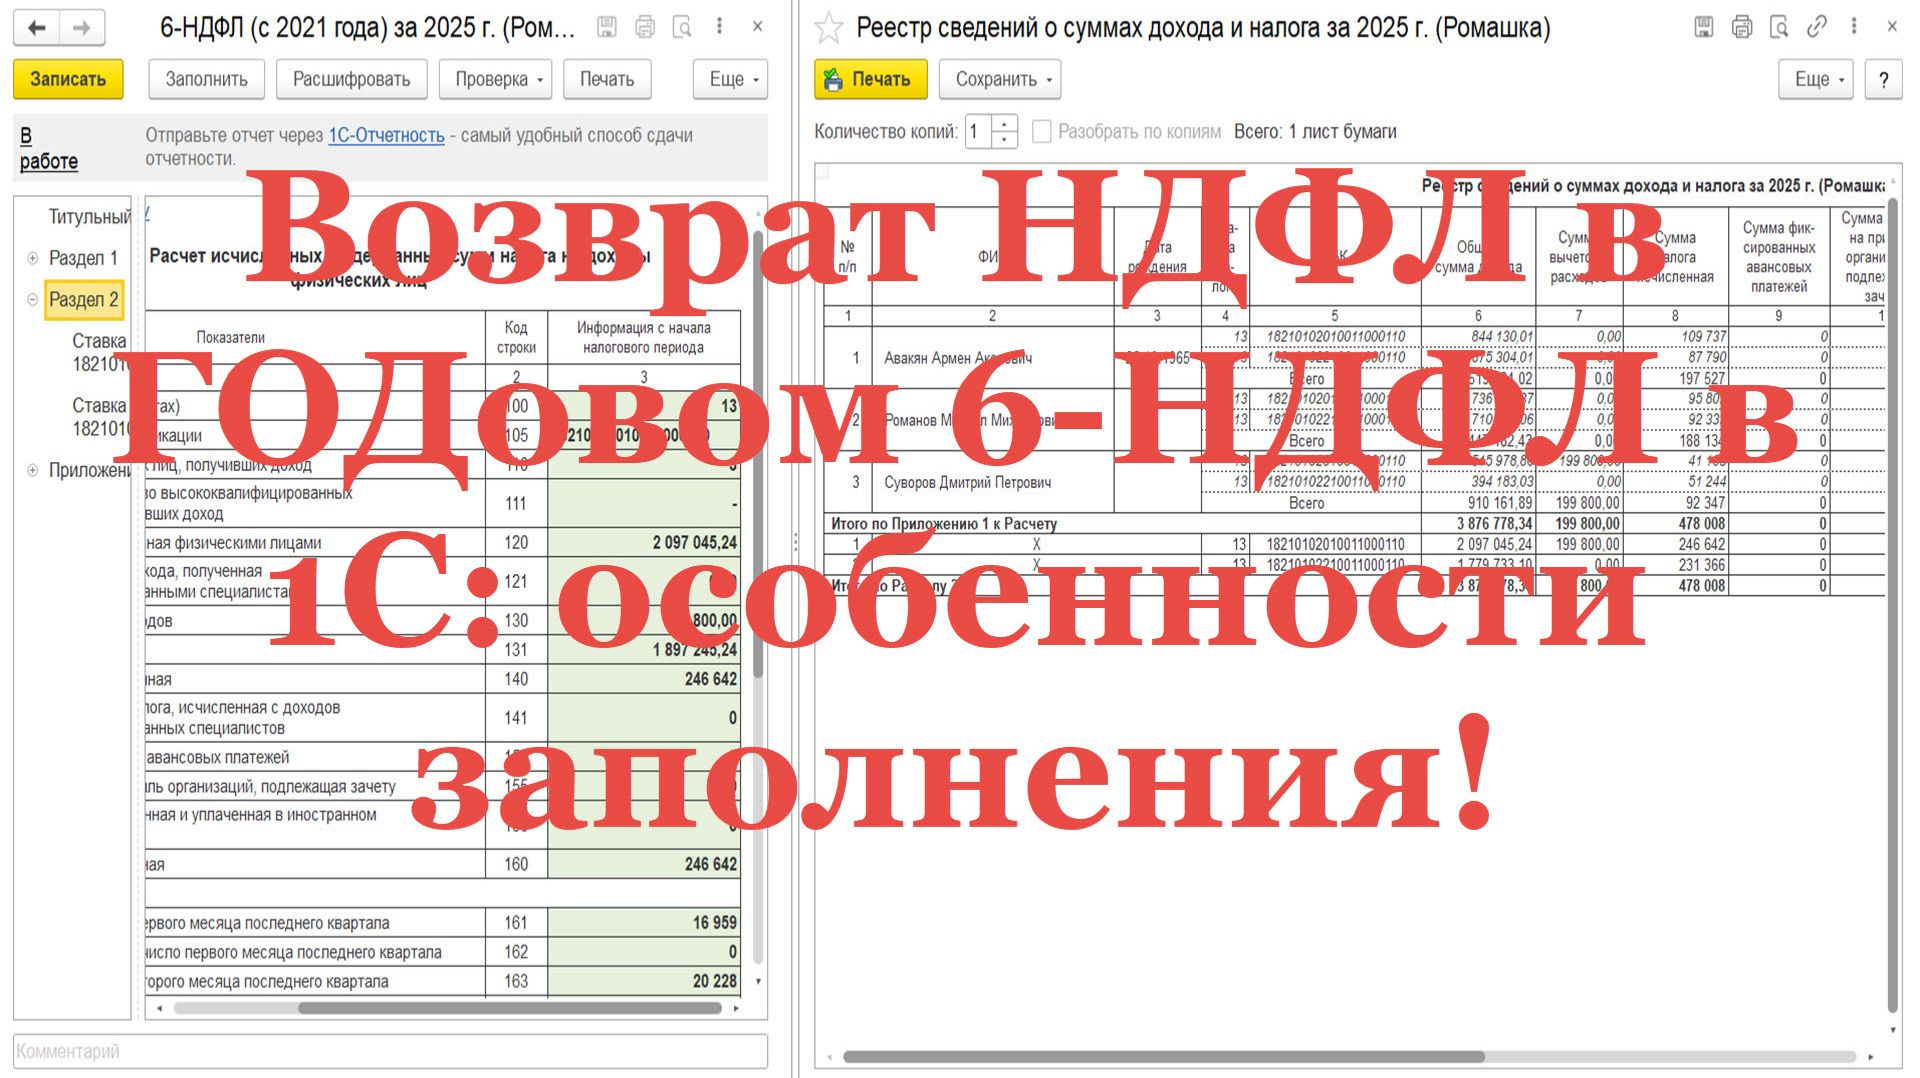
Task: Click save diskette icon in 6-НДФЛ header
Action: pyautogui.click(x=607, y=27)
